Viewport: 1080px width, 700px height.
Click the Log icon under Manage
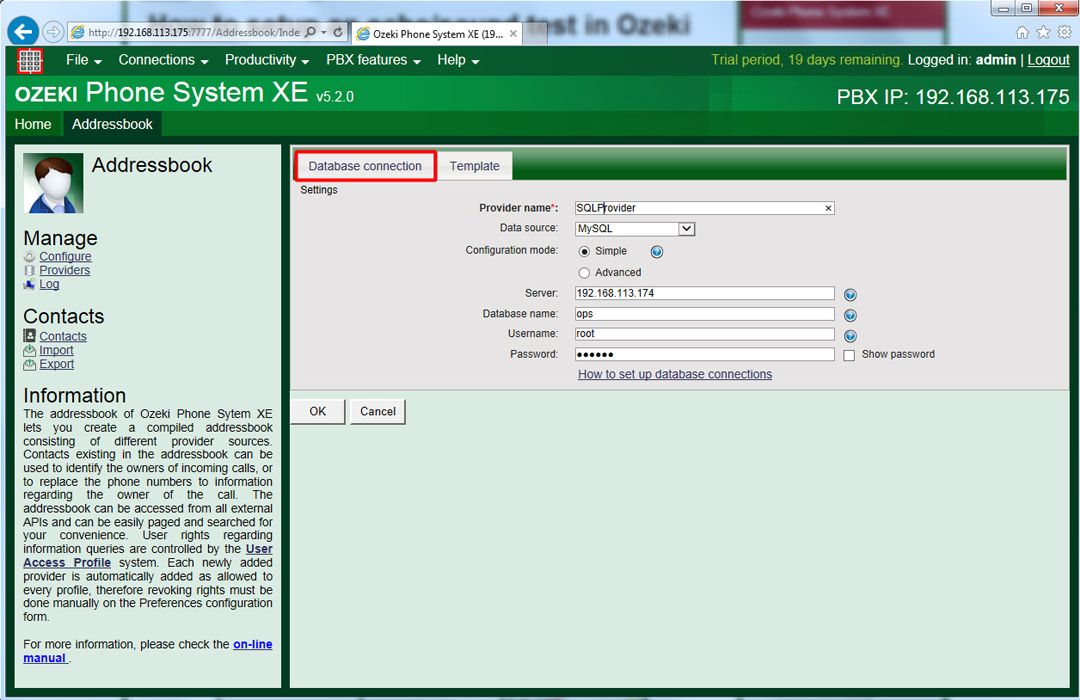(30, 284)
